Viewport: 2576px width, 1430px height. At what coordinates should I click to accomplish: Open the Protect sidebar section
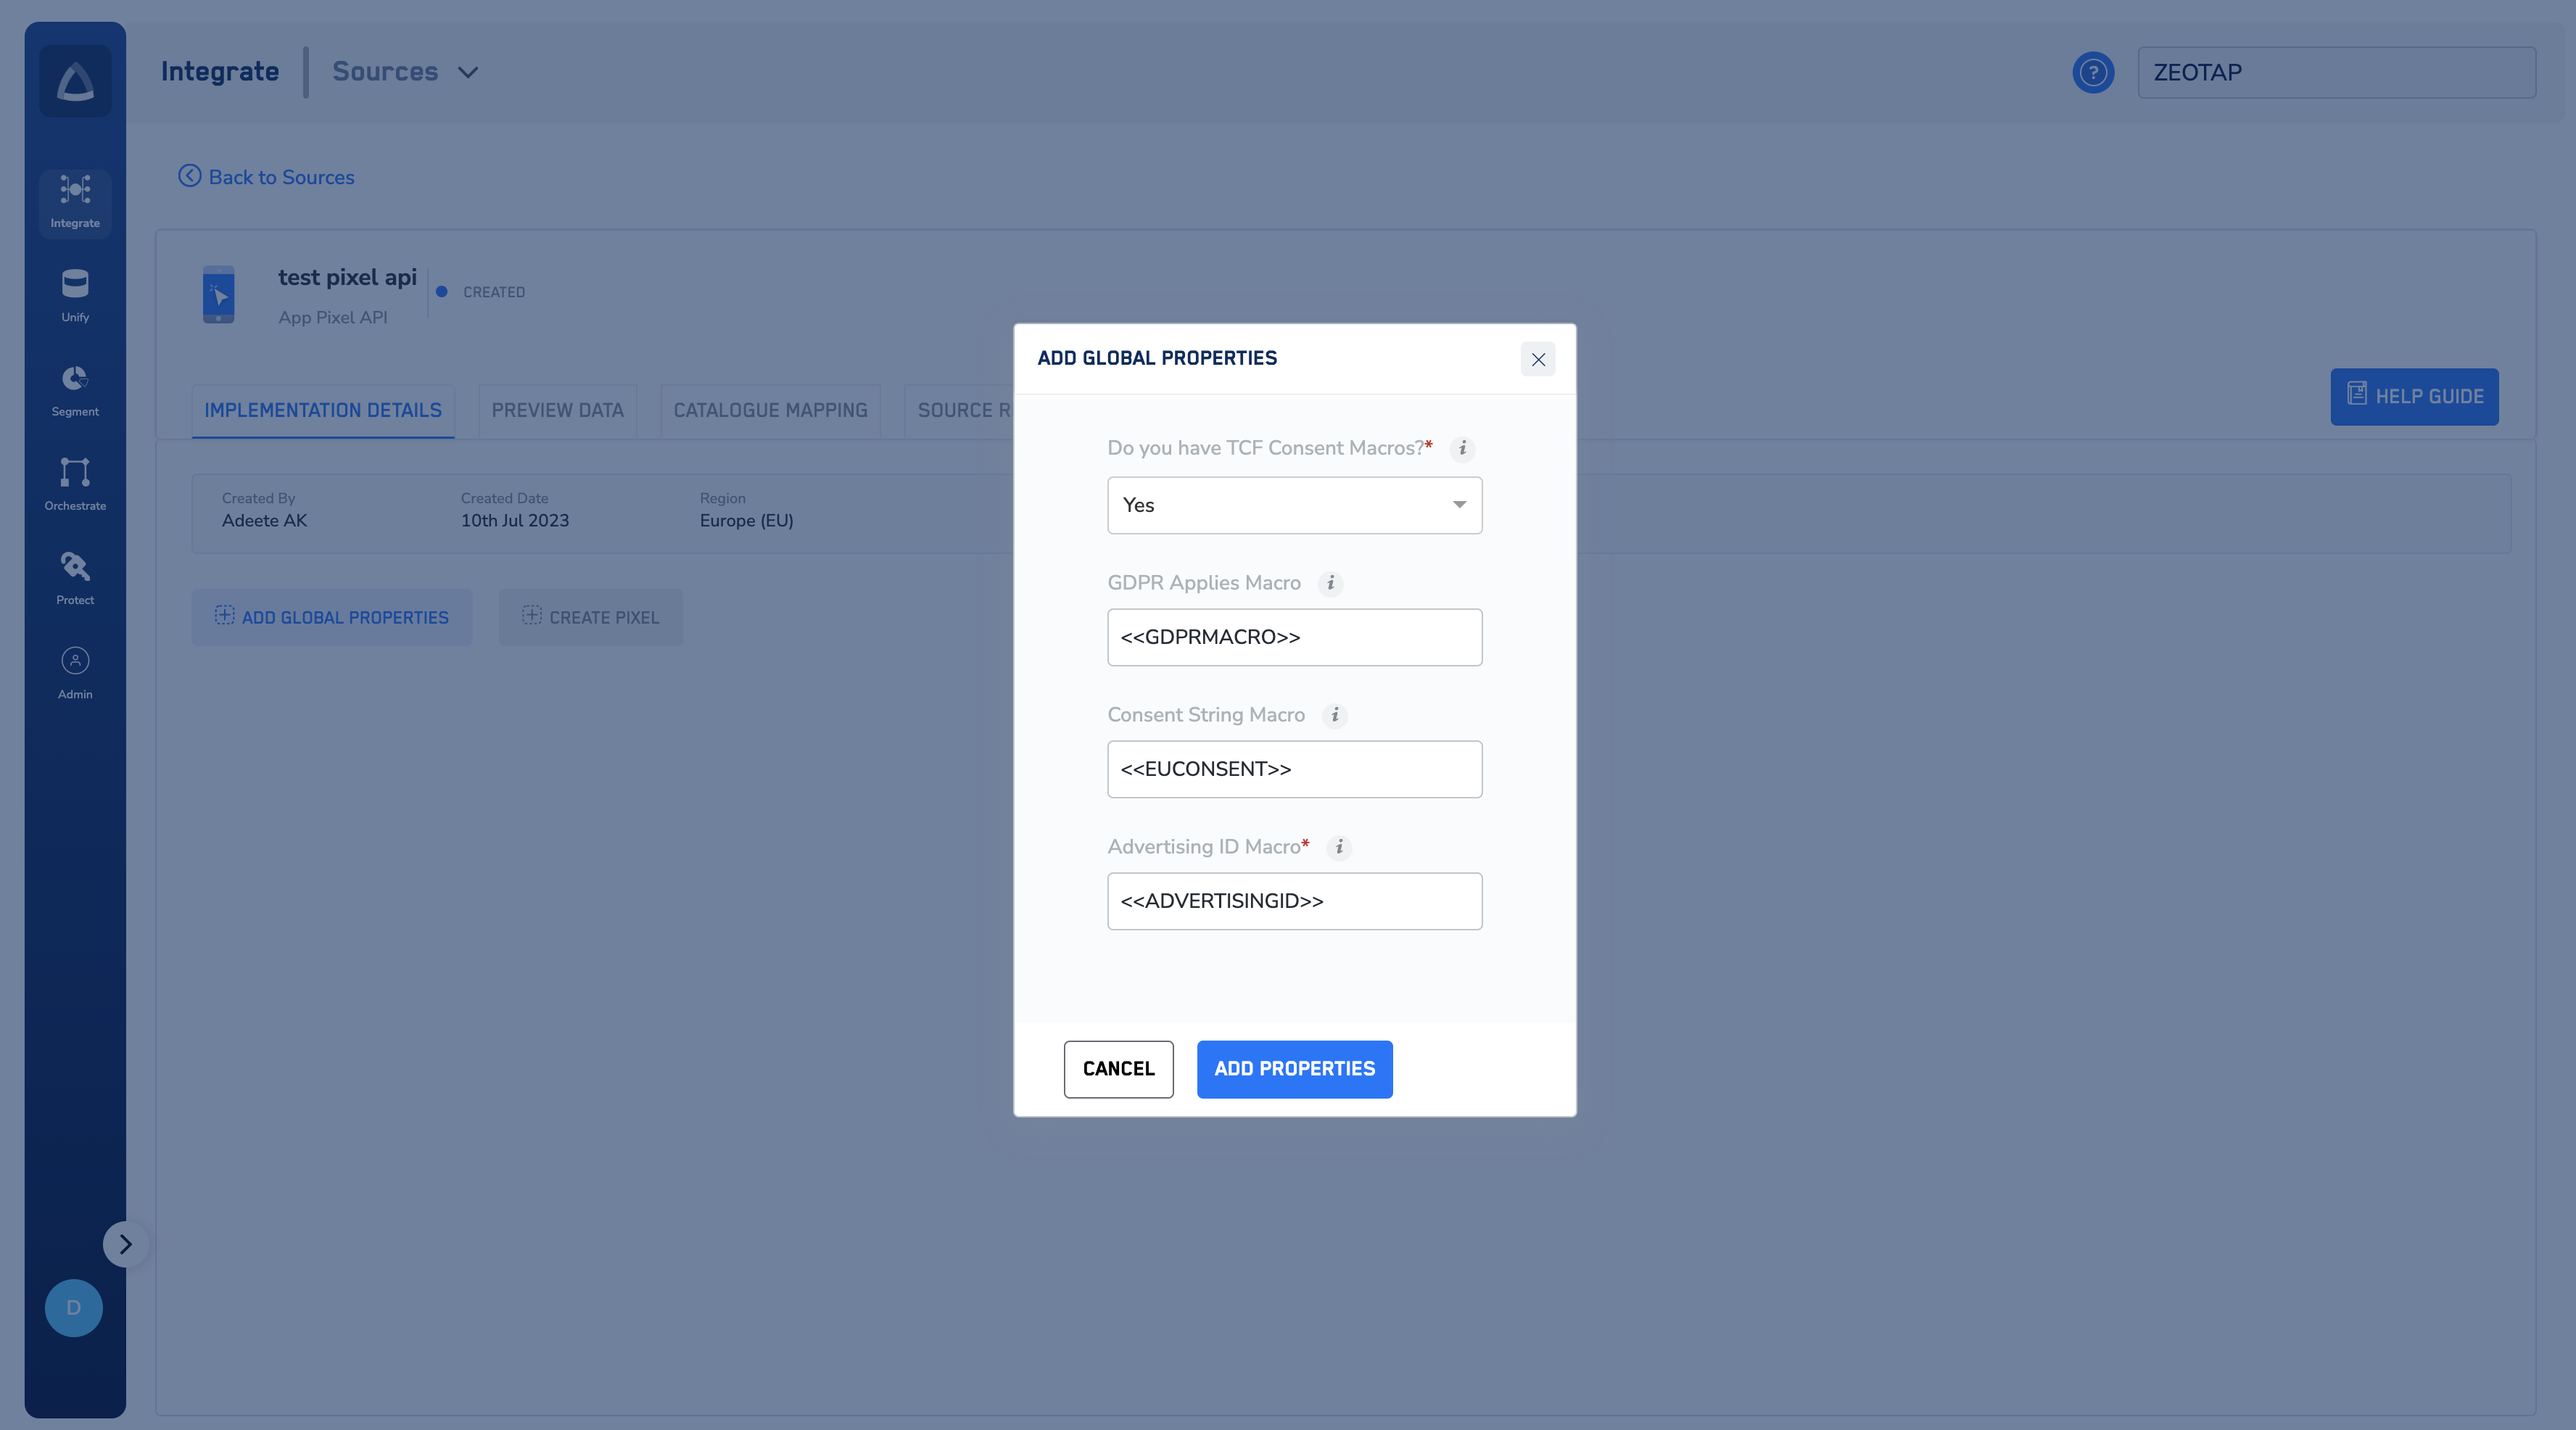coord(75,577)
